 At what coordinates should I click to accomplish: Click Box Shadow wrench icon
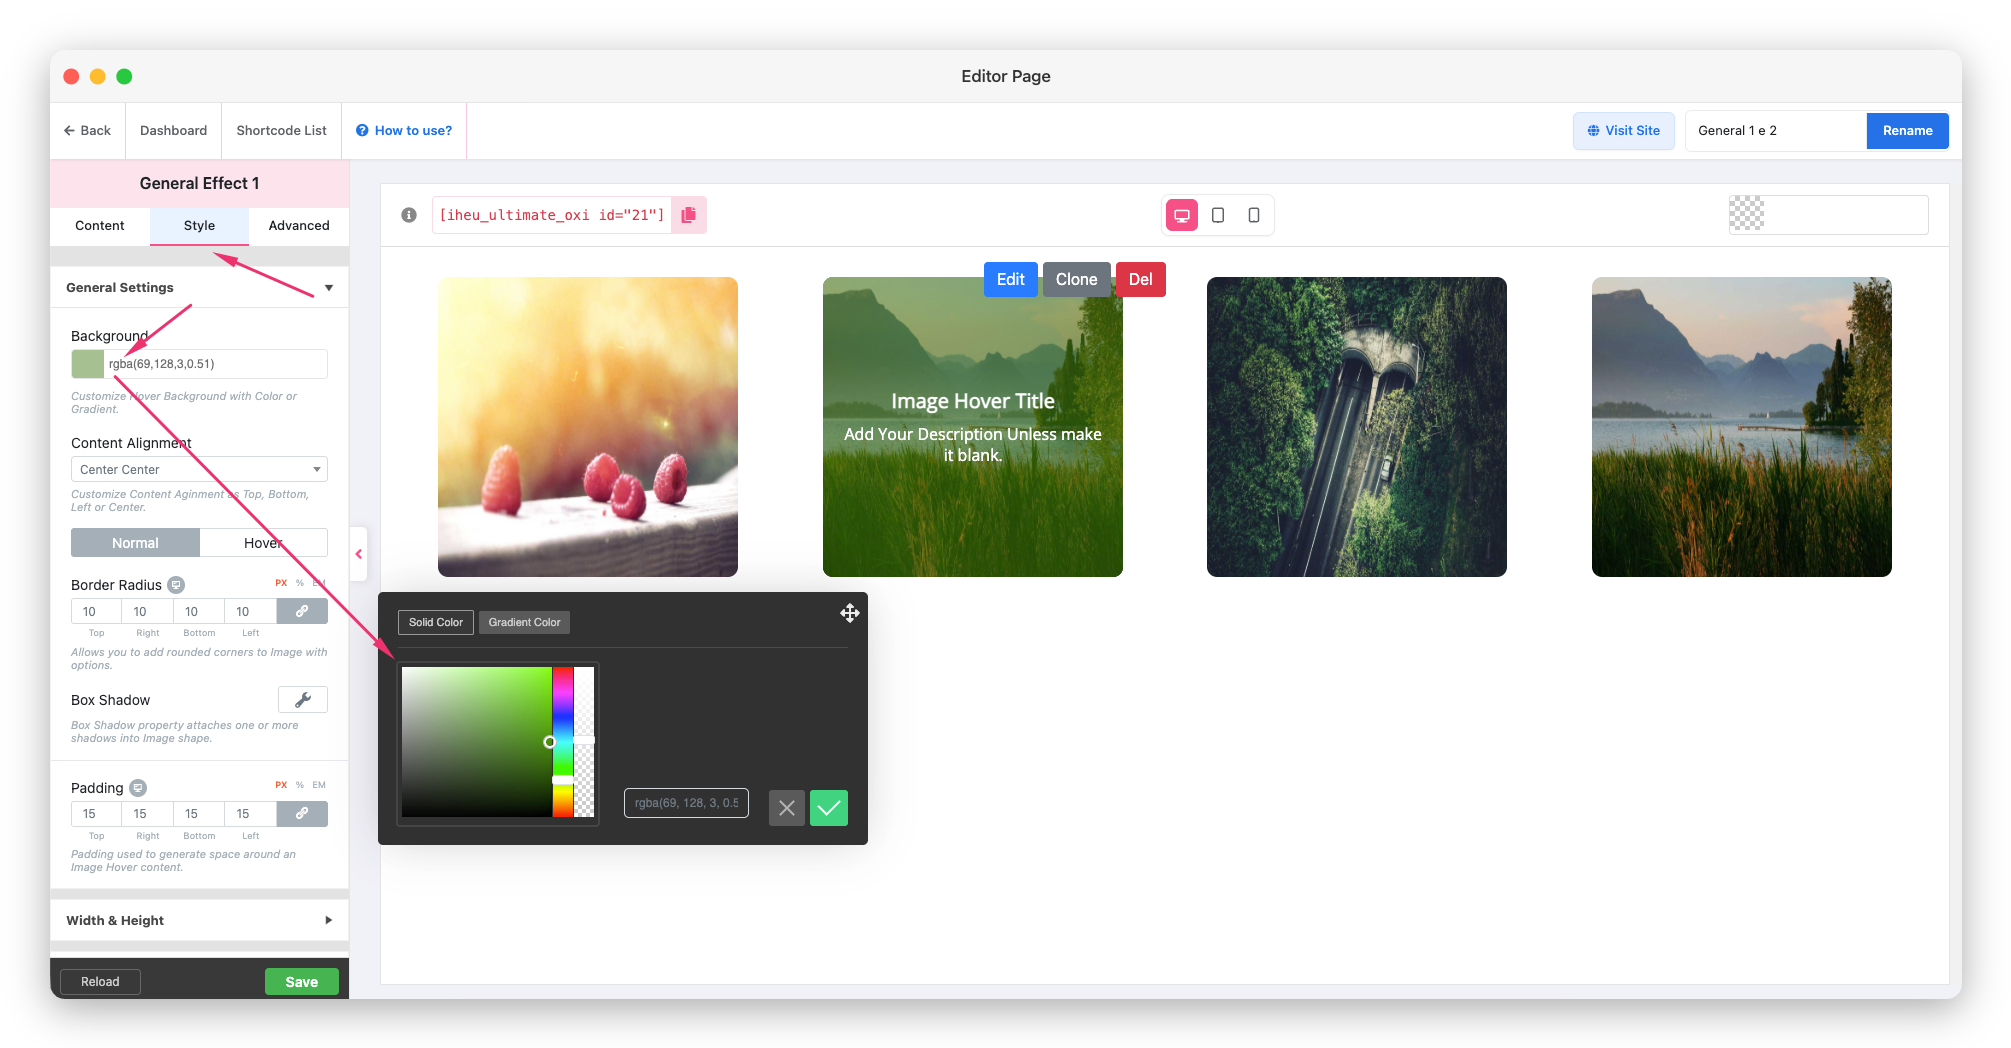tap(303, 700)
